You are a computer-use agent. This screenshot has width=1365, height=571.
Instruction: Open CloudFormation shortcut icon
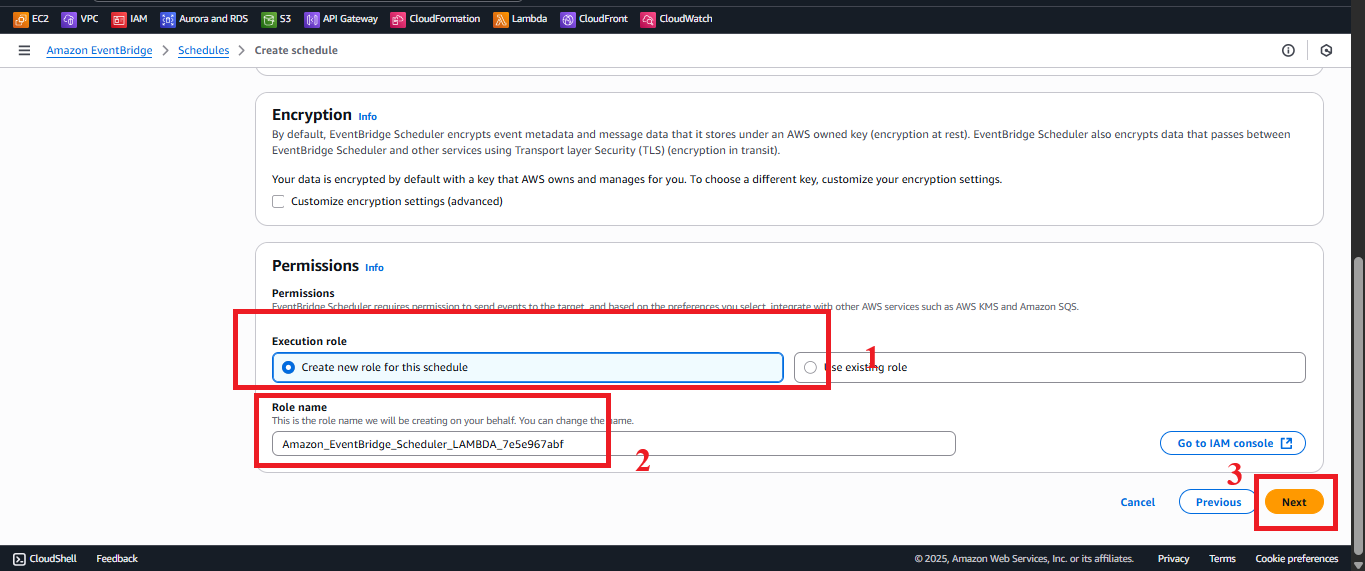[x=398, y=19]
